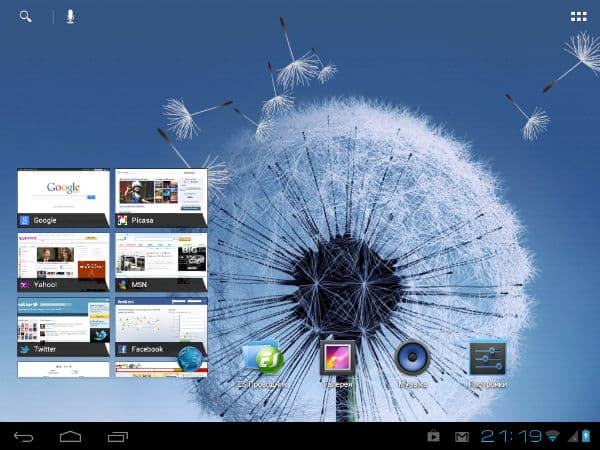Tap the Wi-Fi signal status icon

552,436
